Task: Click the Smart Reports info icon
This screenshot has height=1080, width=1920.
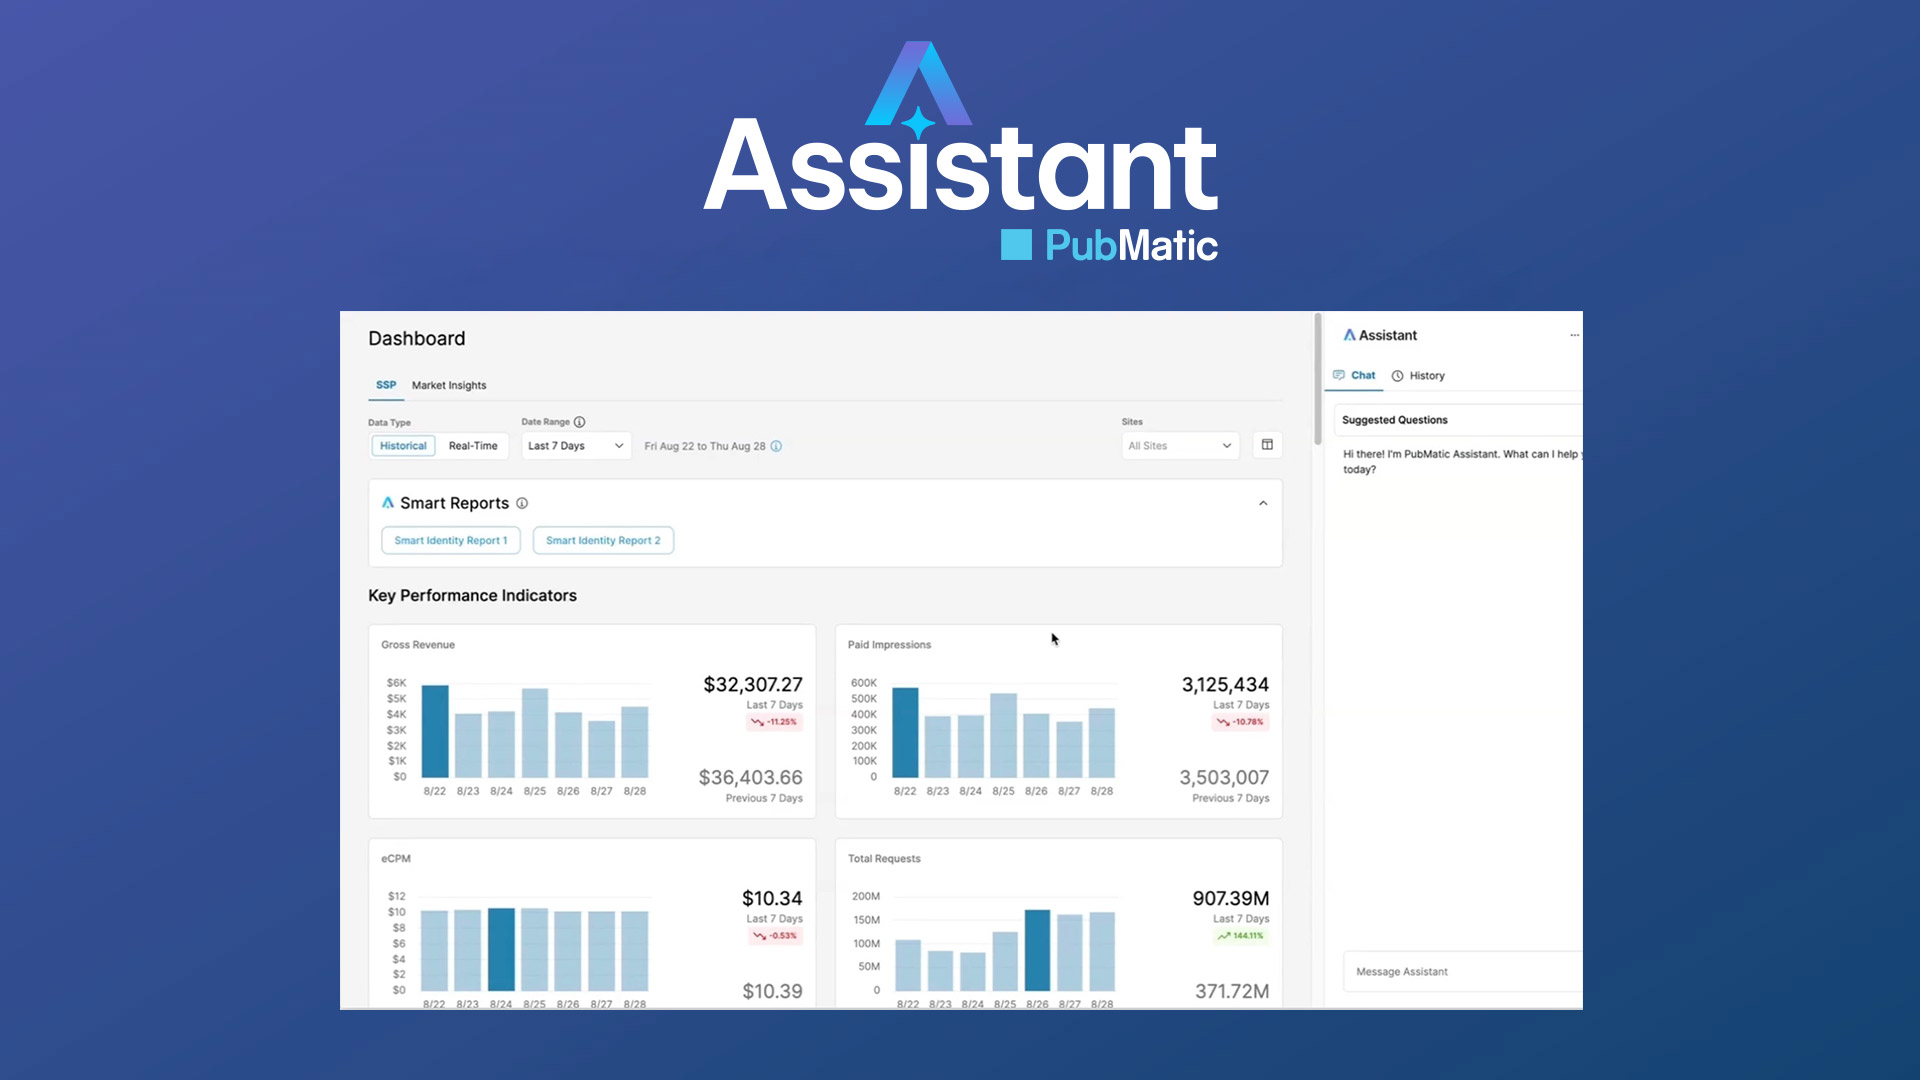Action: coord(522,504)
